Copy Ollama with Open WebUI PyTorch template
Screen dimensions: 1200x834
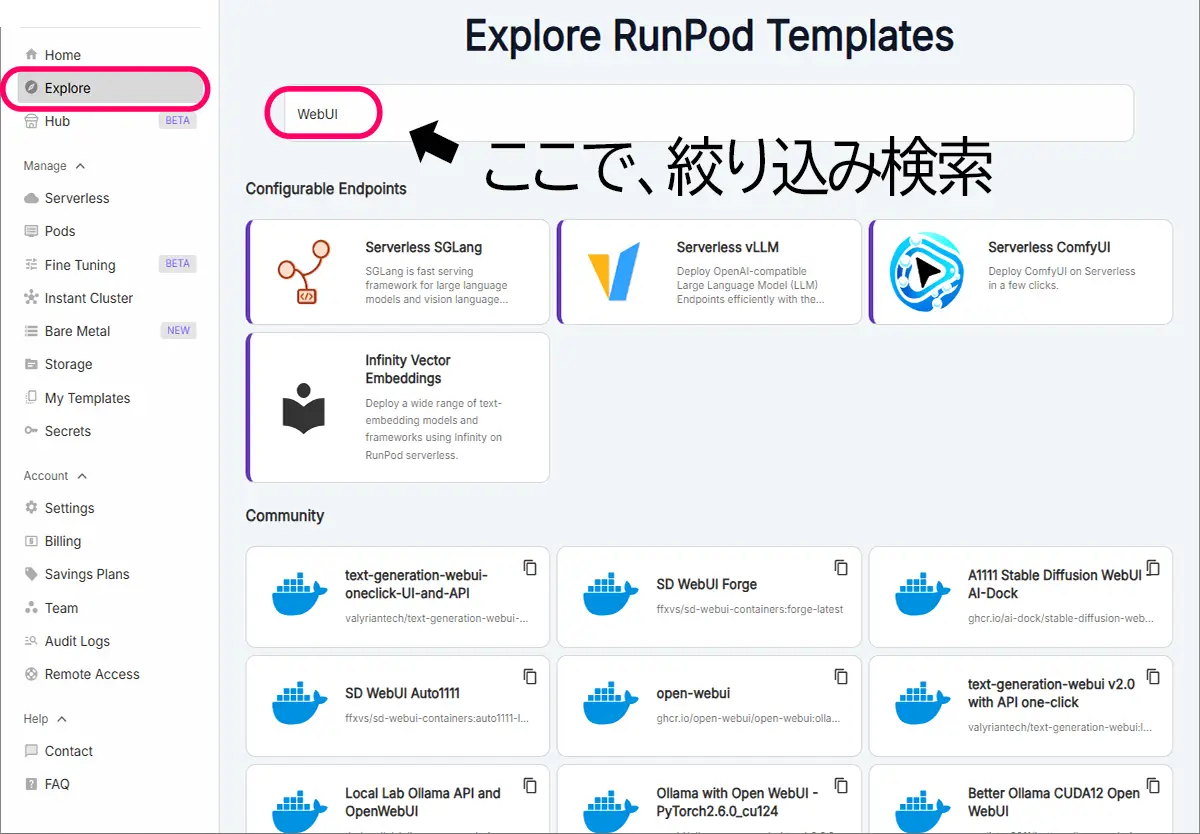point(841,785)
